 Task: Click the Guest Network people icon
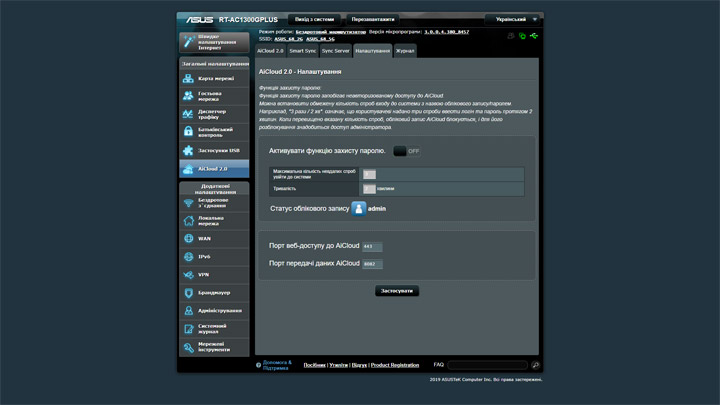tap(188, 96)
